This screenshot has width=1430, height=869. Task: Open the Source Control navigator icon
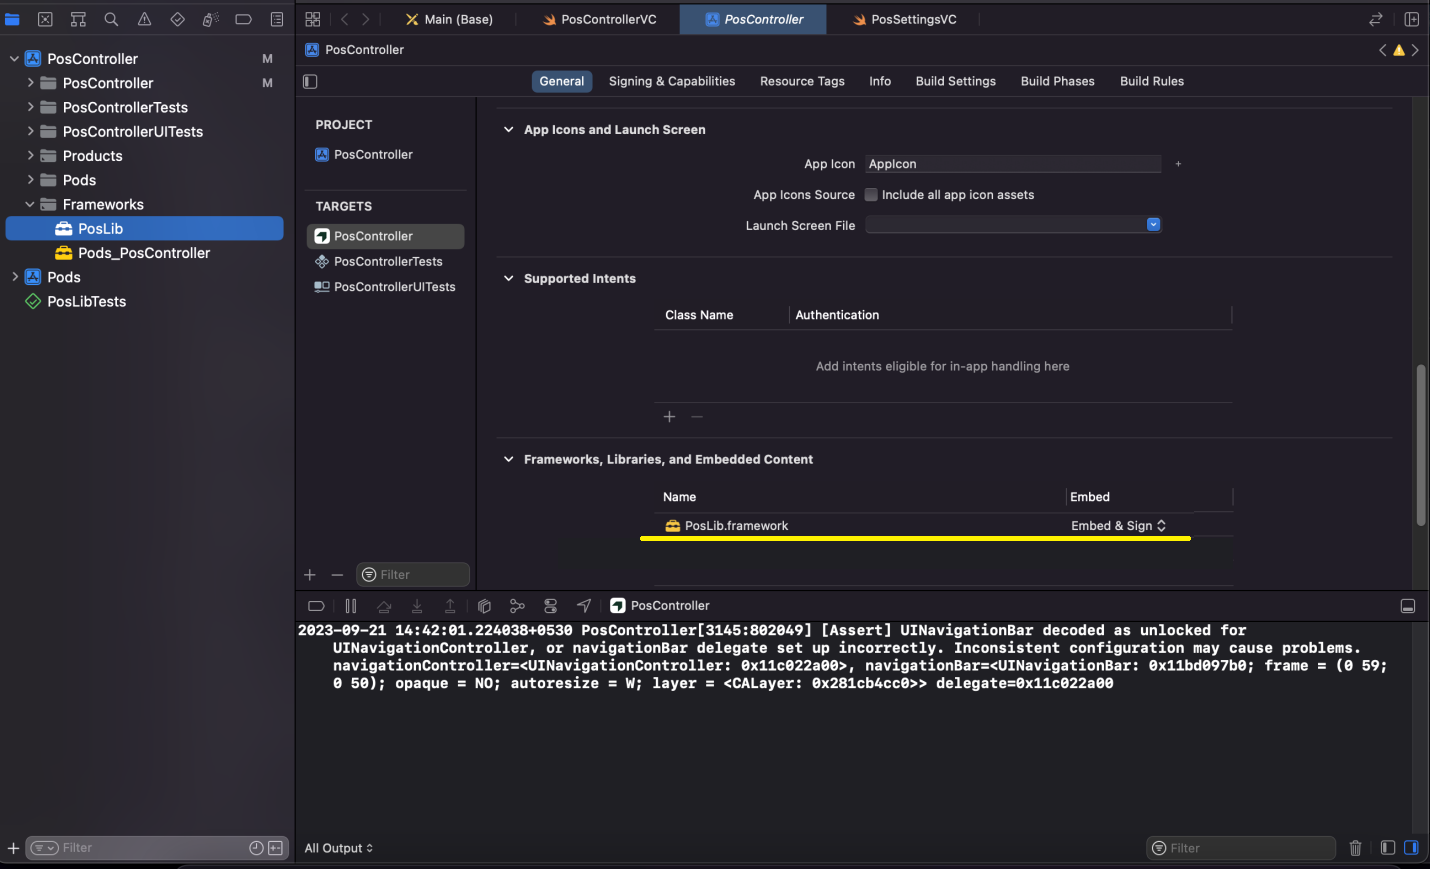coord(45,19)
